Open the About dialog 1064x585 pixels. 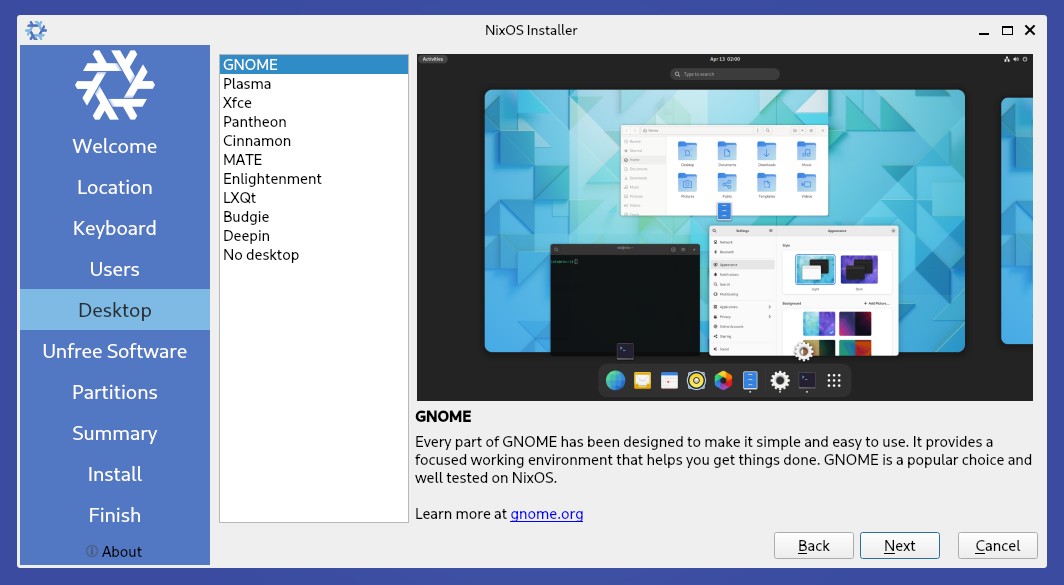pyautogui.click(x=114, y=551)
